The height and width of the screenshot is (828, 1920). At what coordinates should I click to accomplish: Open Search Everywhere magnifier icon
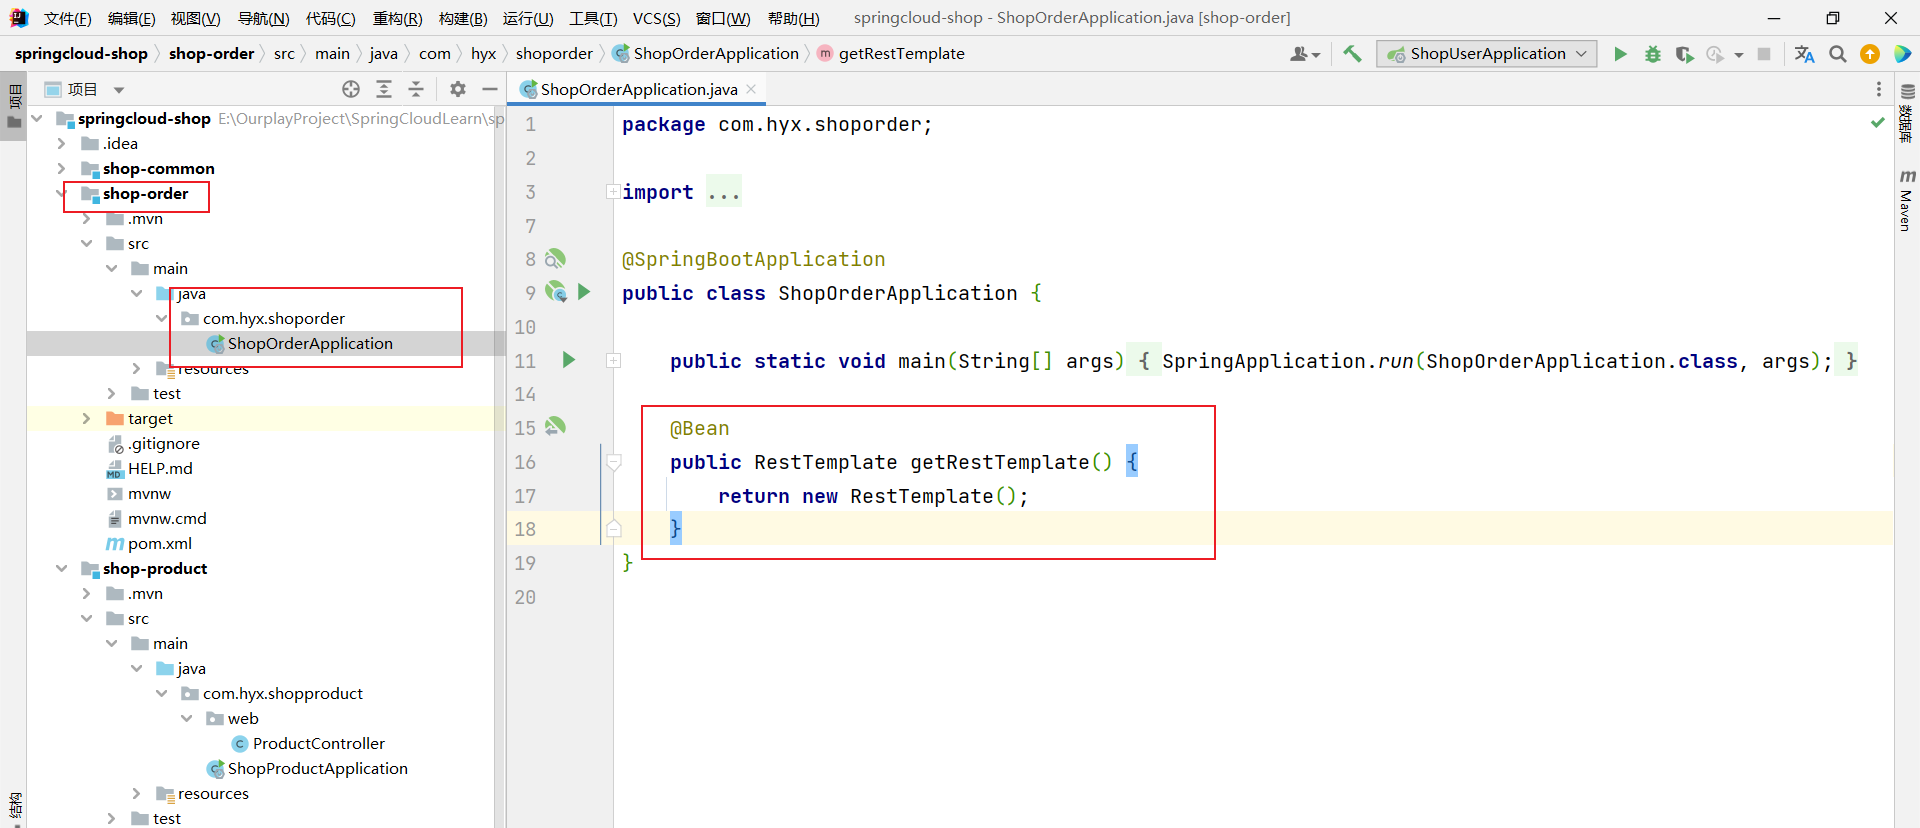[1838, 54]
